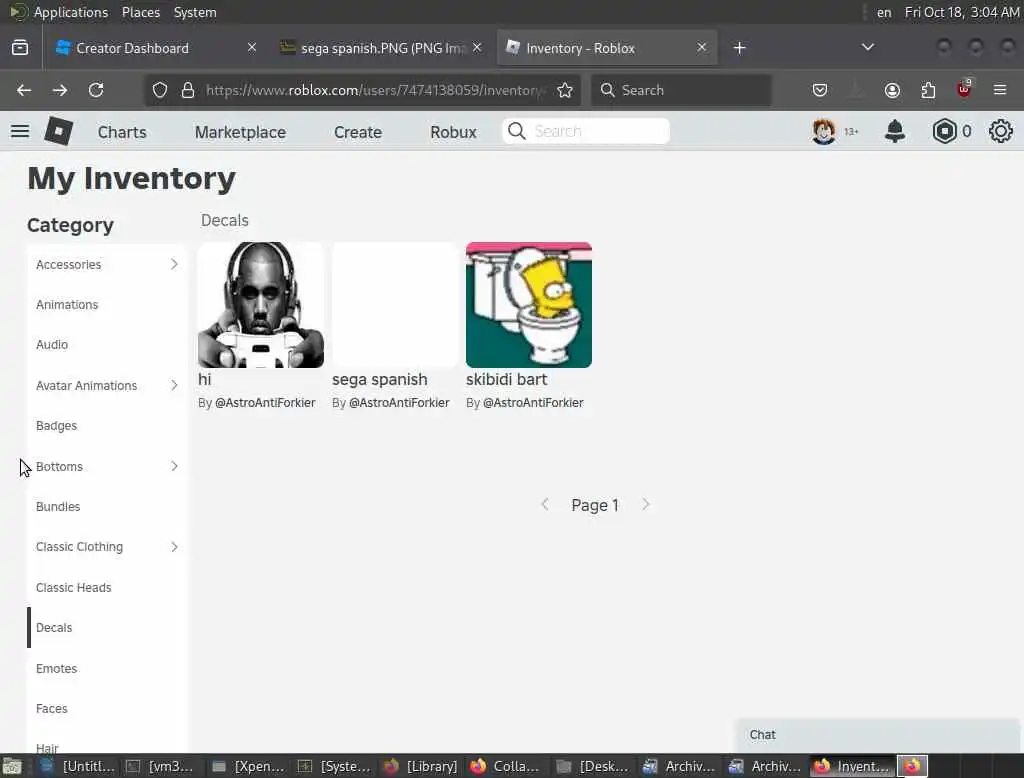The width and height of the screenshot is (1024, 778).
Task: Close the sega spanish.PNG tab
Action: click(x=477, y=47)
